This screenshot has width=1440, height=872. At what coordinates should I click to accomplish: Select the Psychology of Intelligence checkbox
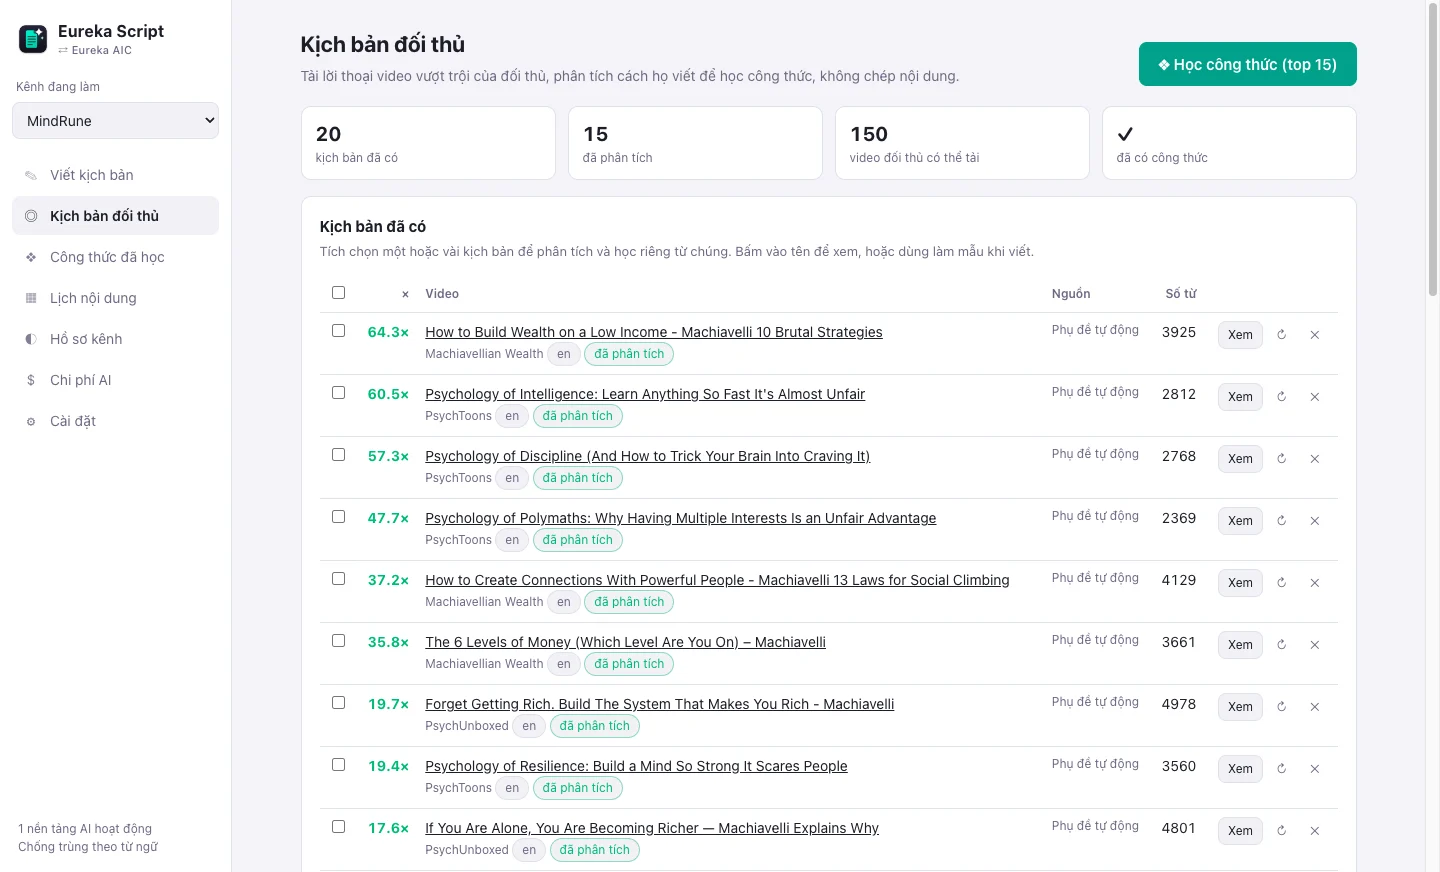(x=338, y=393)
